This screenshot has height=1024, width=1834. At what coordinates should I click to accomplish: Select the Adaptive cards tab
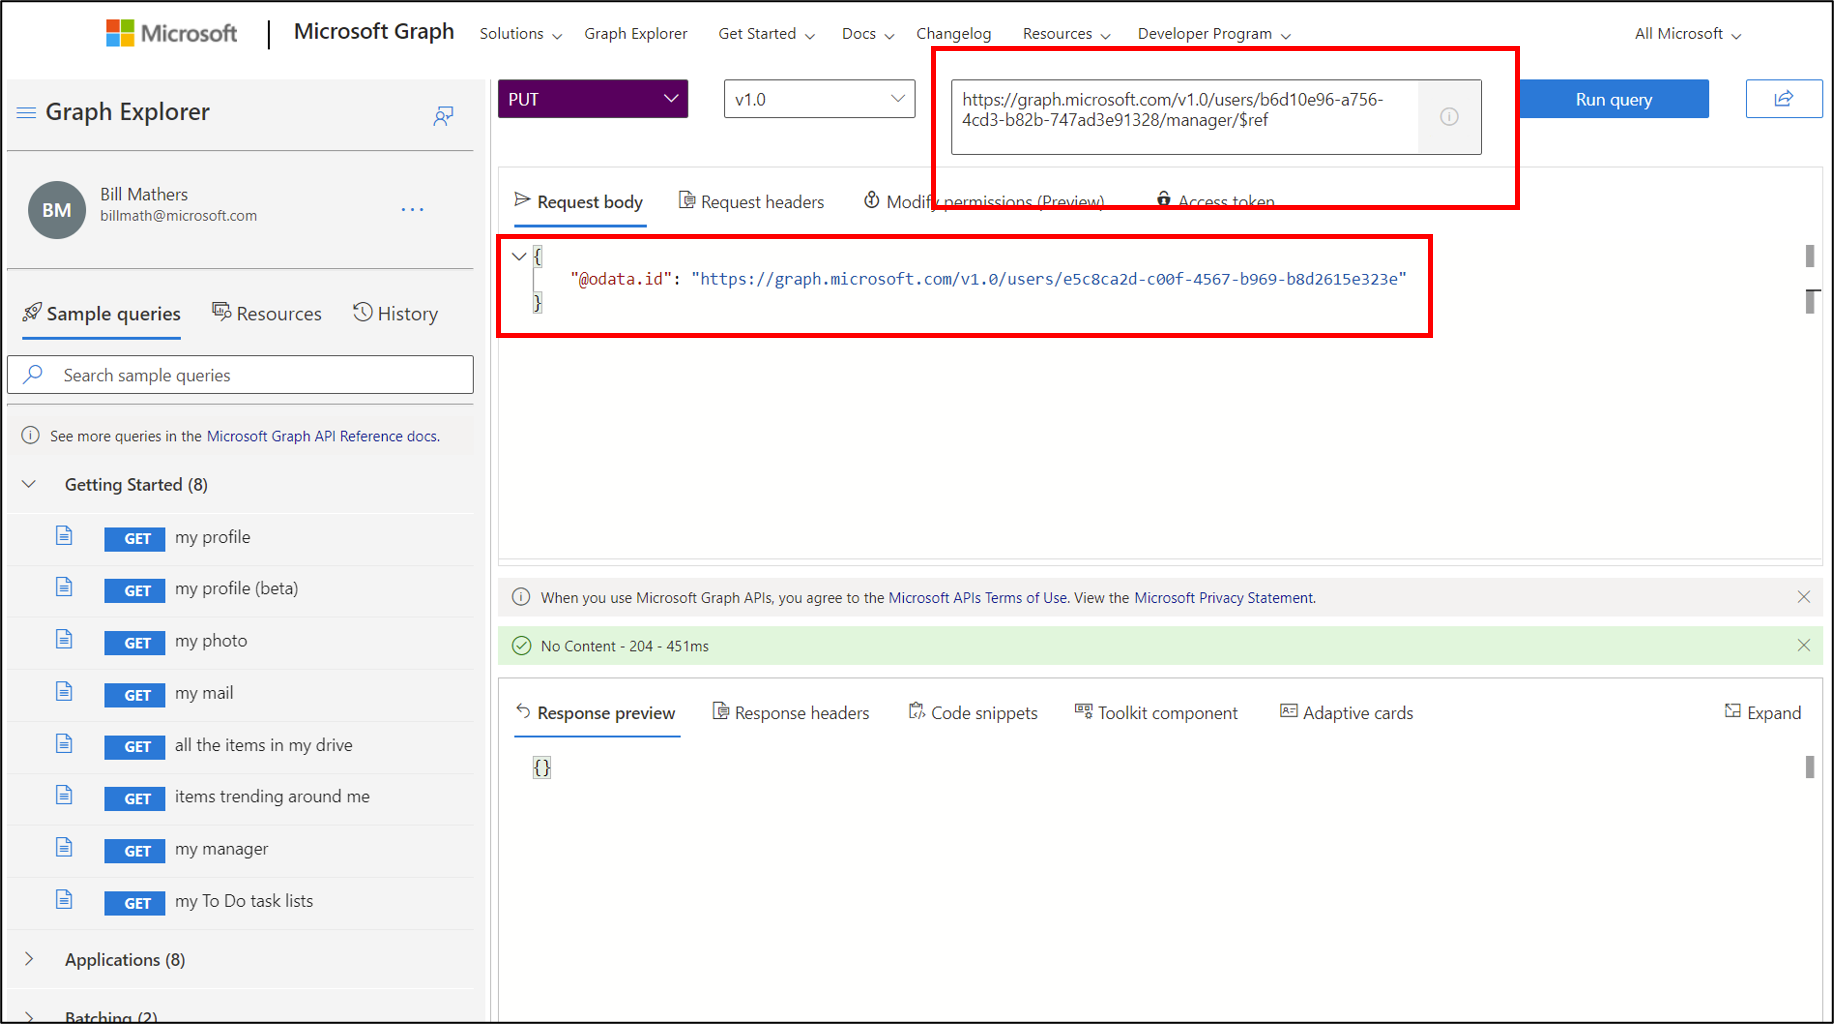(1346, 713)
